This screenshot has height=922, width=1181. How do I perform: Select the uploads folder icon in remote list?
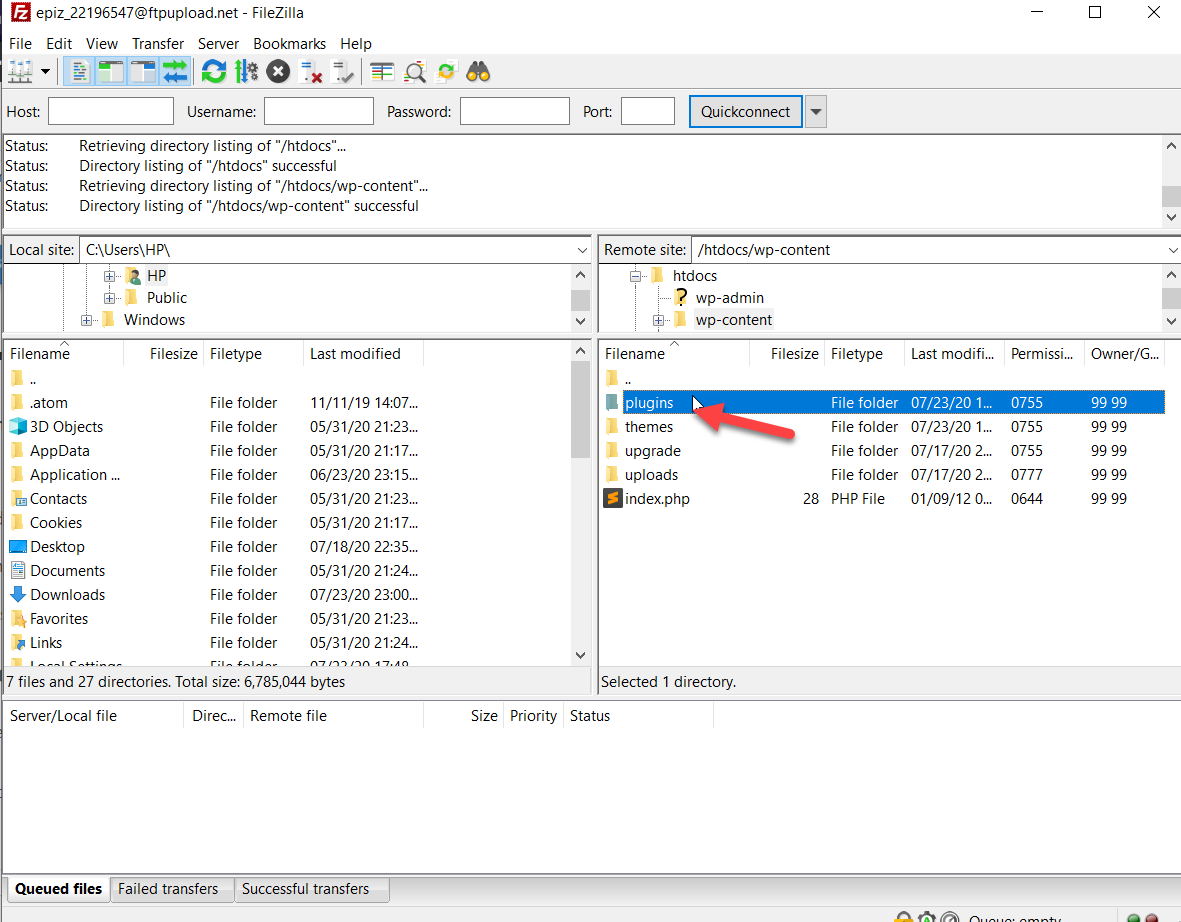click(612, 475)
